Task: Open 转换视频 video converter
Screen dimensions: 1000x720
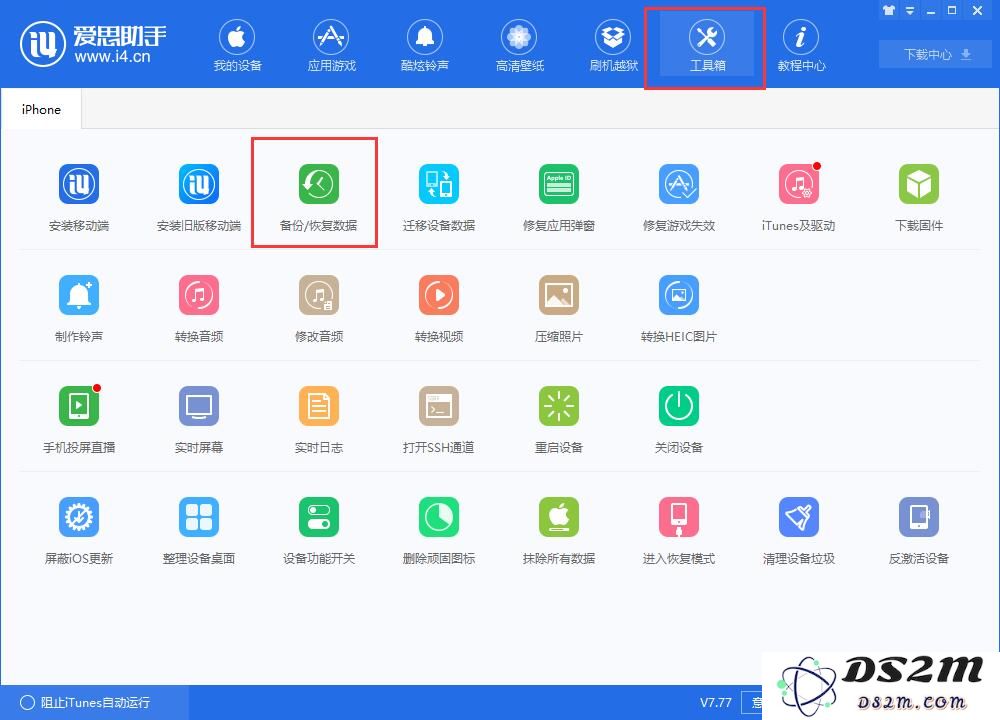Action: 439,309
